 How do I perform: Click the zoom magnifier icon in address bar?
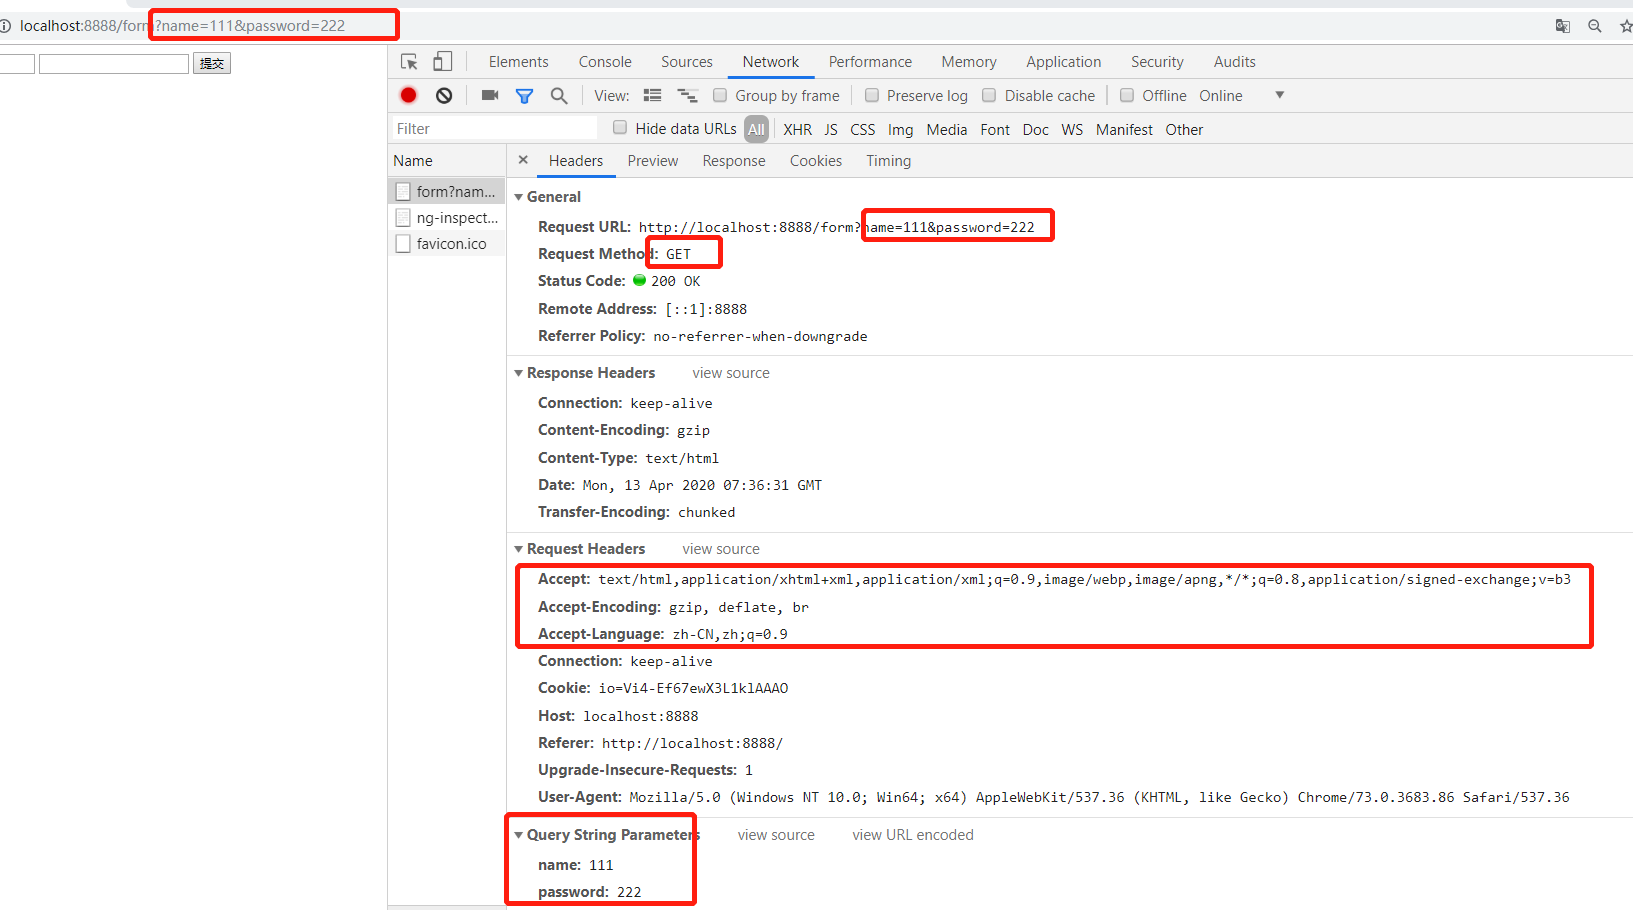coord(1595,26)
